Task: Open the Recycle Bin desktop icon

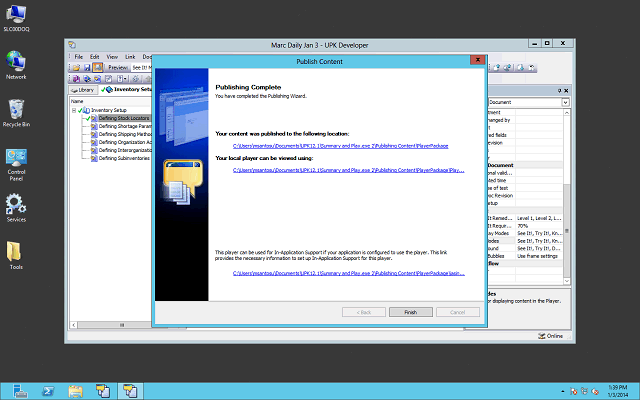Action: point(16,113)
